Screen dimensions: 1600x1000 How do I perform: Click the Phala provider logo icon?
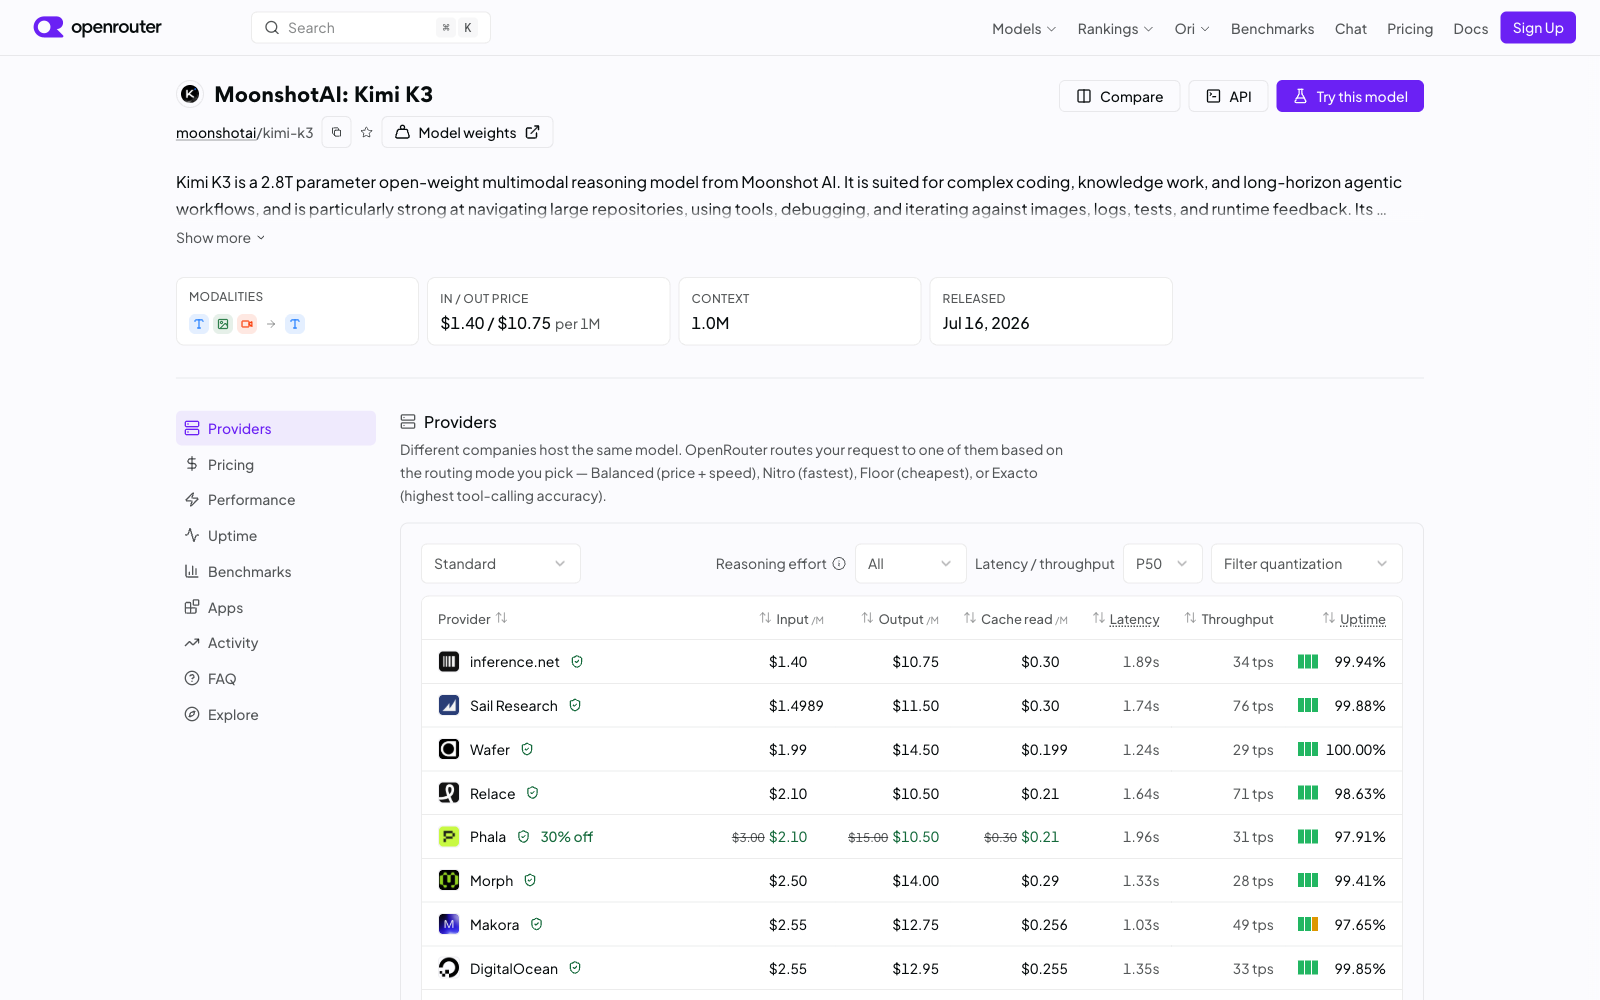pos(449,837)
